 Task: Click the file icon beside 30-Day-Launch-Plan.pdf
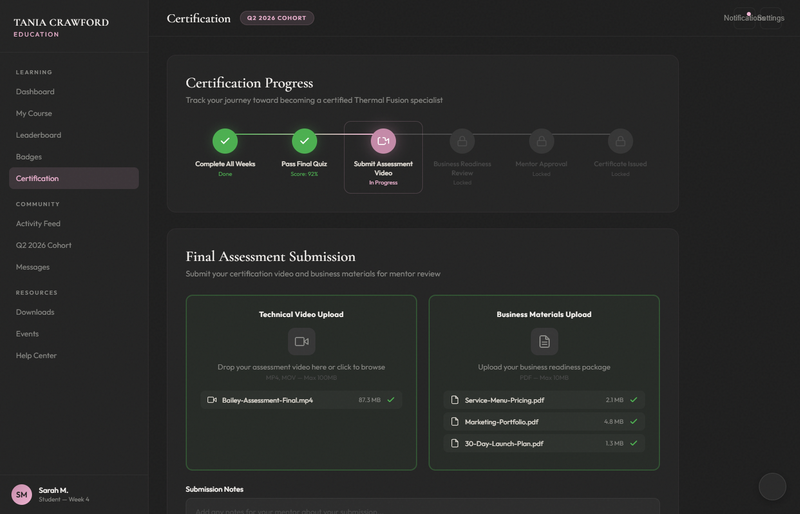point(455,443)
